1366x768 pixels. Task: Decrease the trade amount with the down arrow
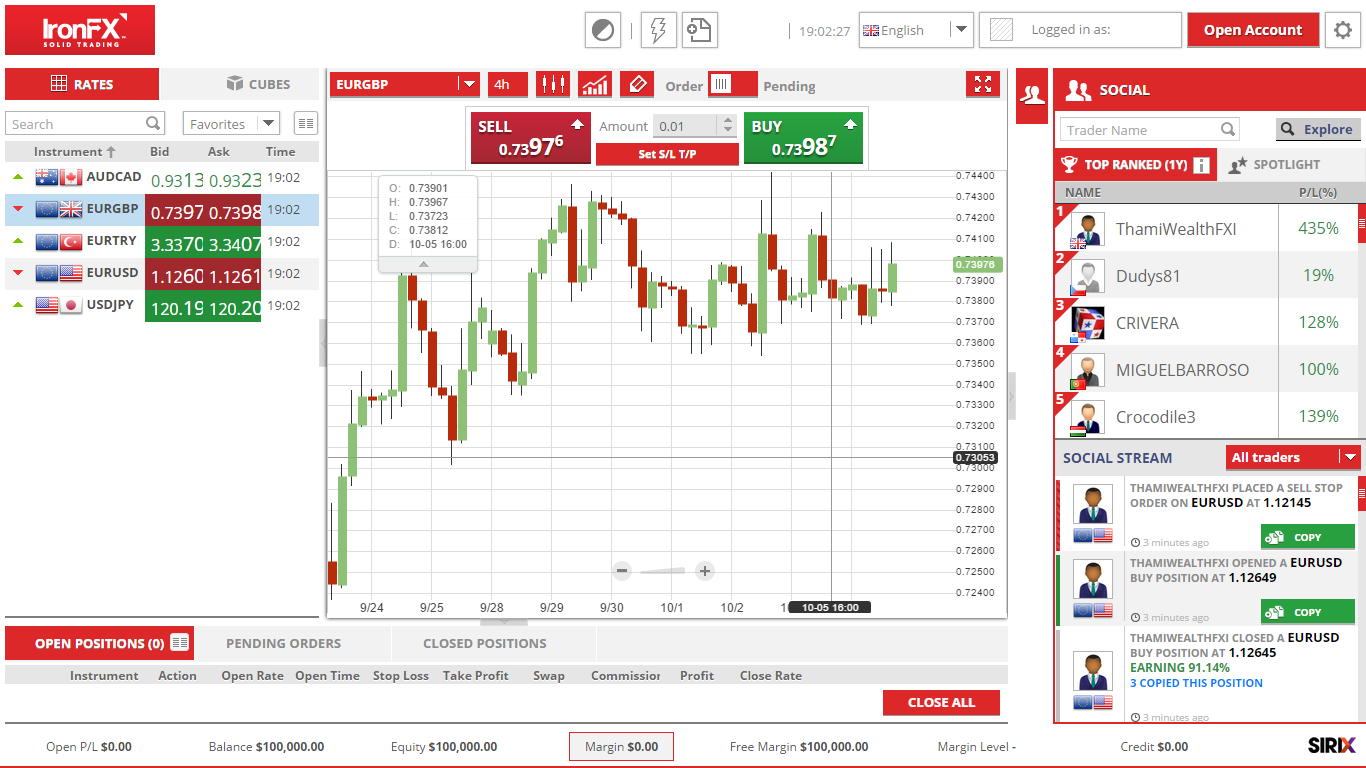point(727,132)
